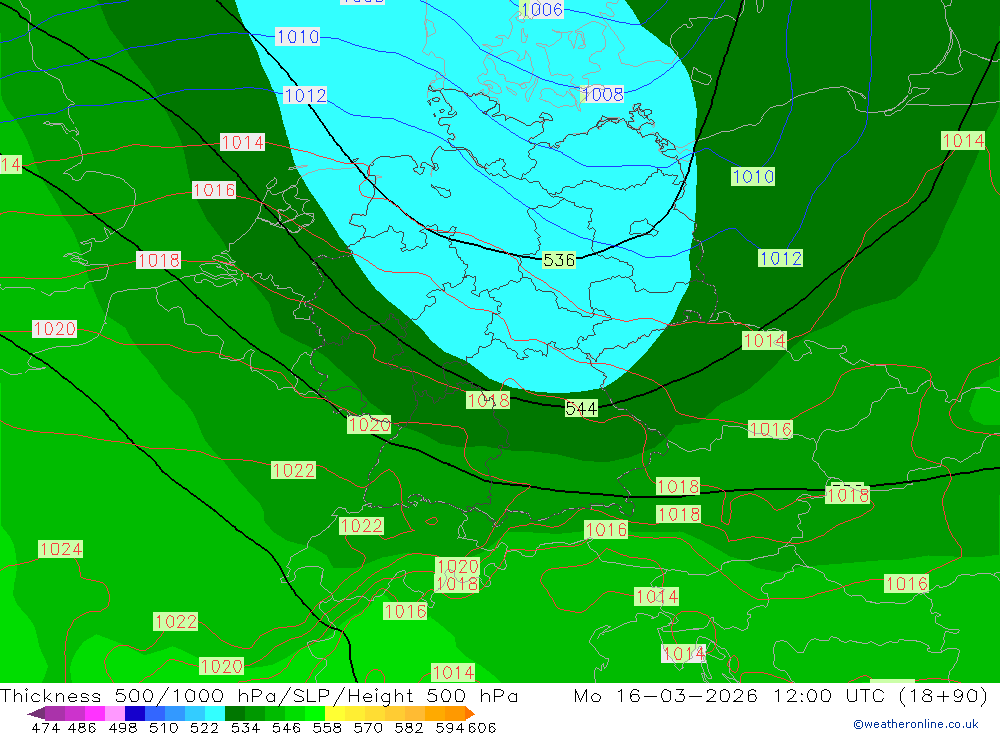Screen dimensions: 1000x733
Task: Click the bright magenta legend swatch
Action: (95, 713)
